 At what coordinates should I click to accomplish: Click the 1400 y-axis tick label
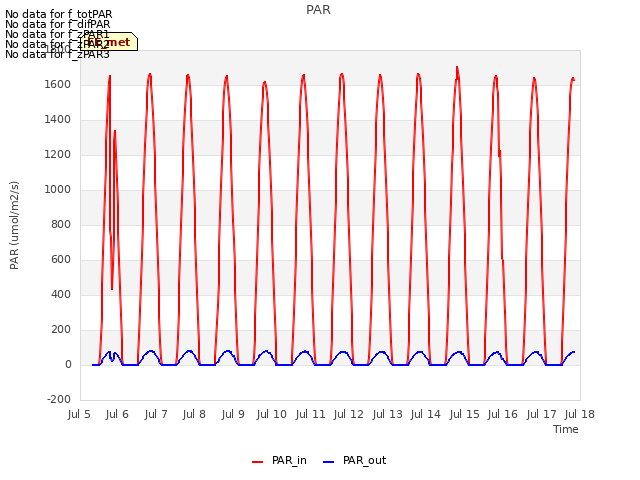[x=58, y=120]
